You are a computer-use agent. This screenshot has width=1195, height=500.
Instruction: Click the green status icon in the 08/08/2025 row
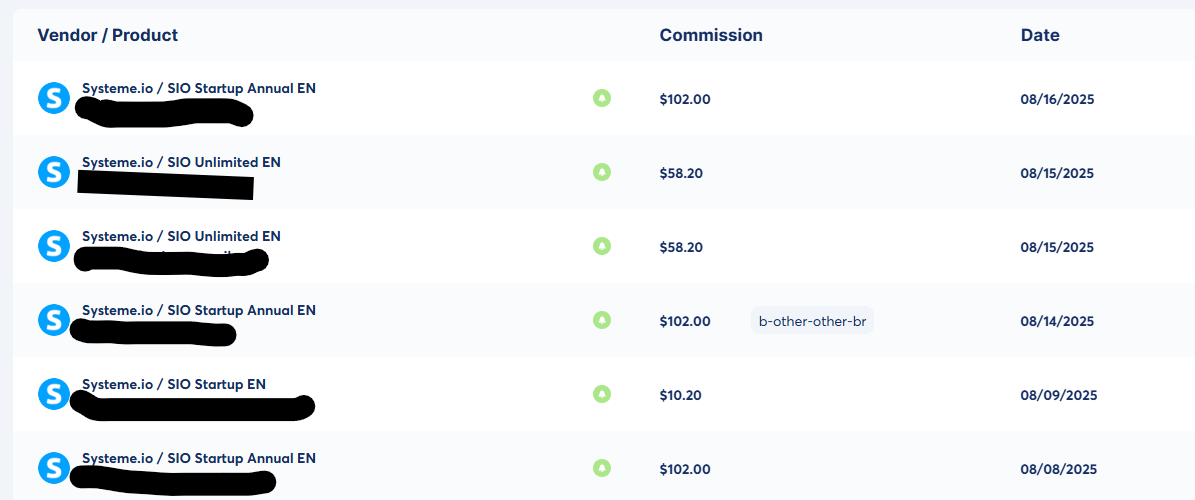point(602,468)
